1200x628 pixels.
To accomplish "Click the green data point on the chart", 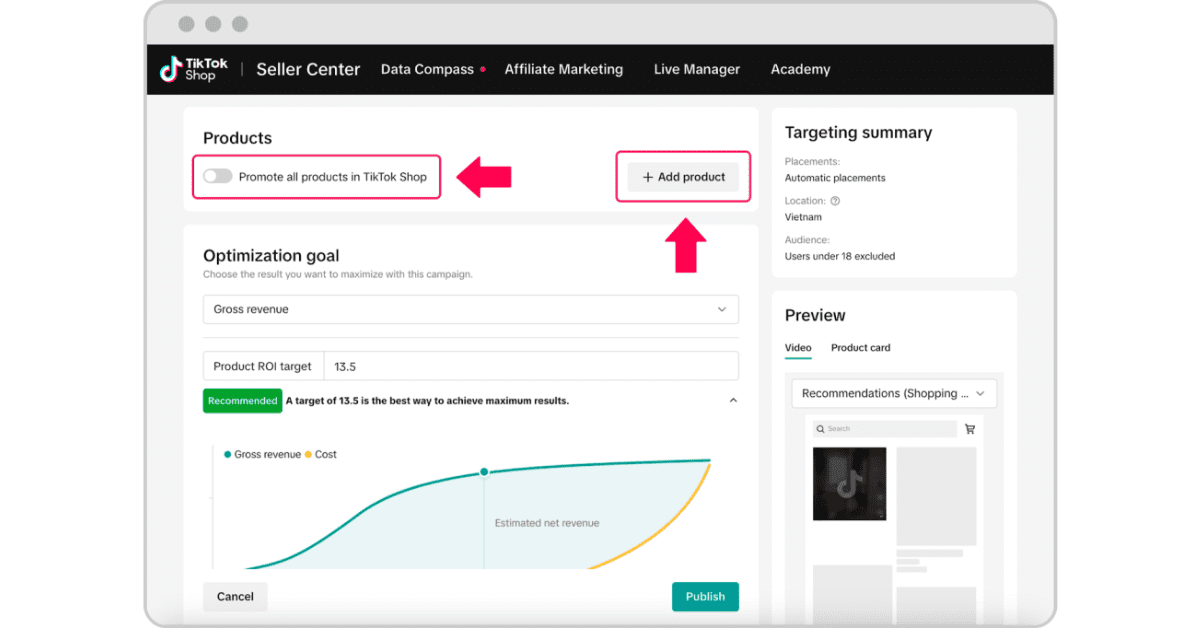I will point(484,471).
